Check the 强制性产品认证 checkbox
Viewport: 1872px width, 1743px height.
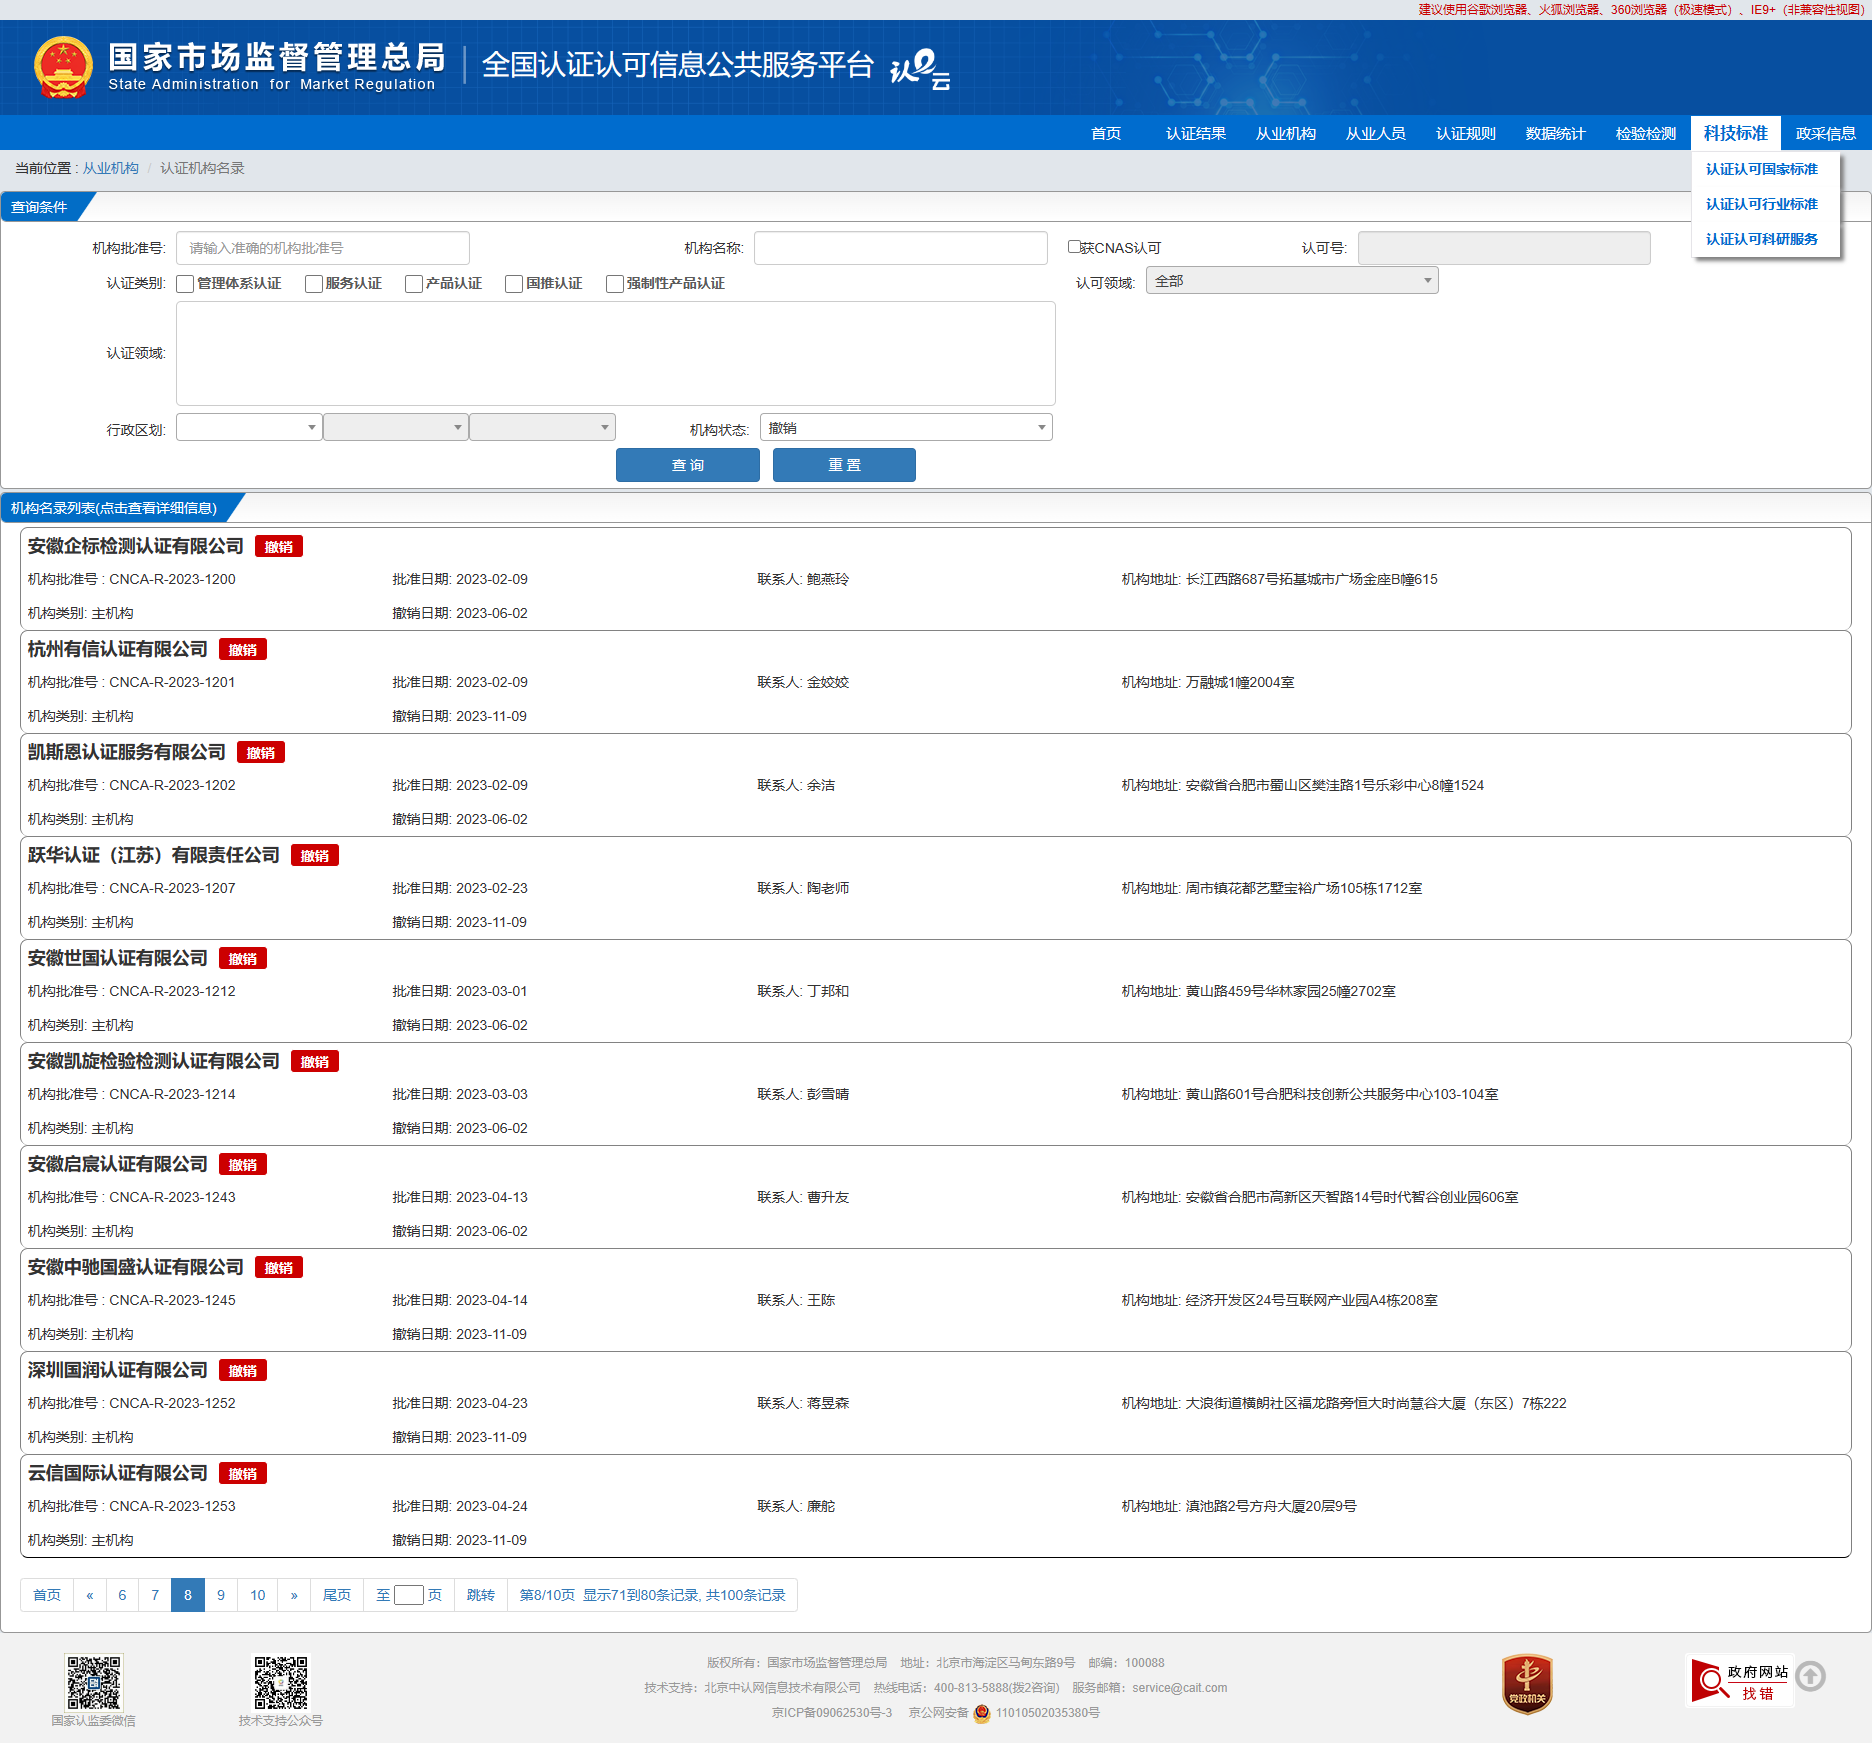(x=615, y=284)
